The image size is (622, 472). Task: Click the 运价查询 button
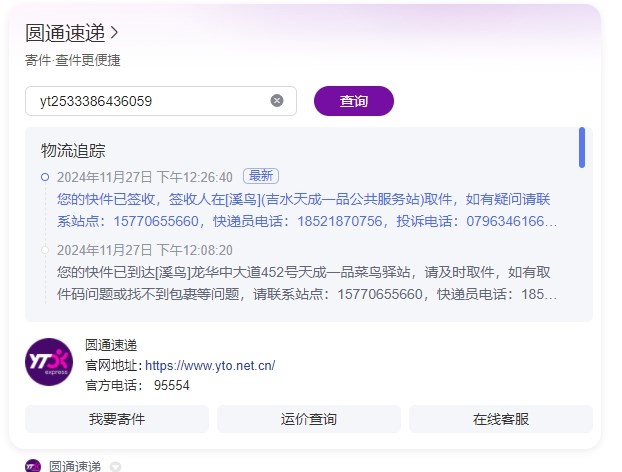[x=309, y=419]
